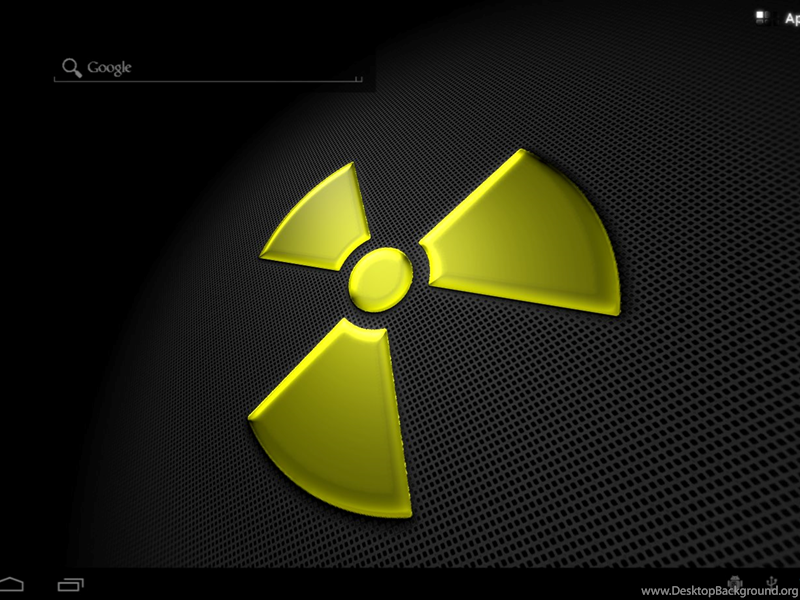Tap the Google logo text in search bar
The image size is (800, 600).
tap(110, 68)
